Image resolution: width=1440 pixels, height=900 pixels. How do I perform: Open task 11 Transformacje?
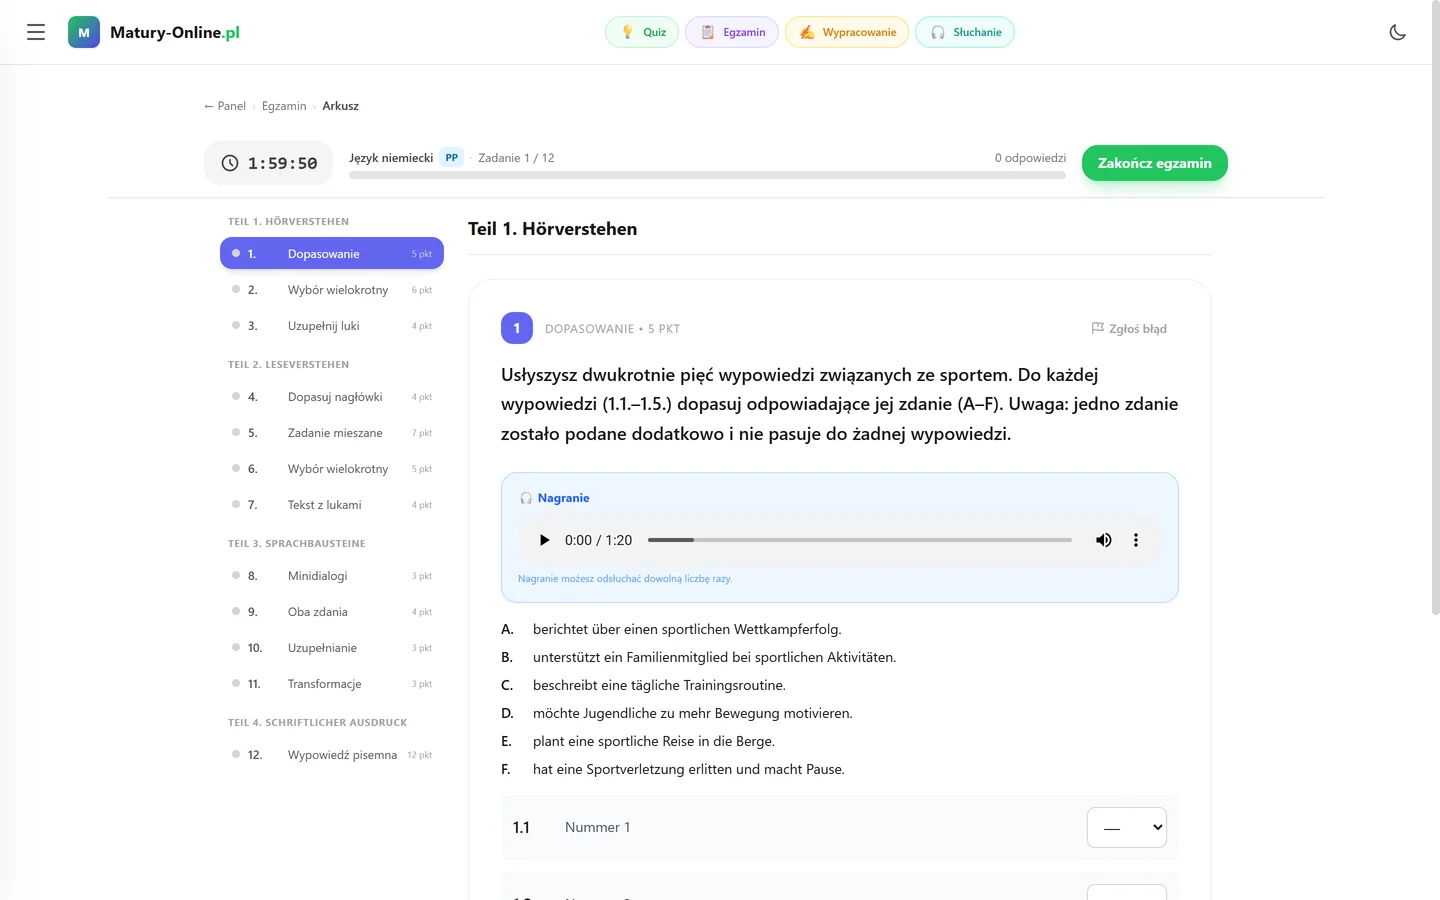(x=332, y=684)
